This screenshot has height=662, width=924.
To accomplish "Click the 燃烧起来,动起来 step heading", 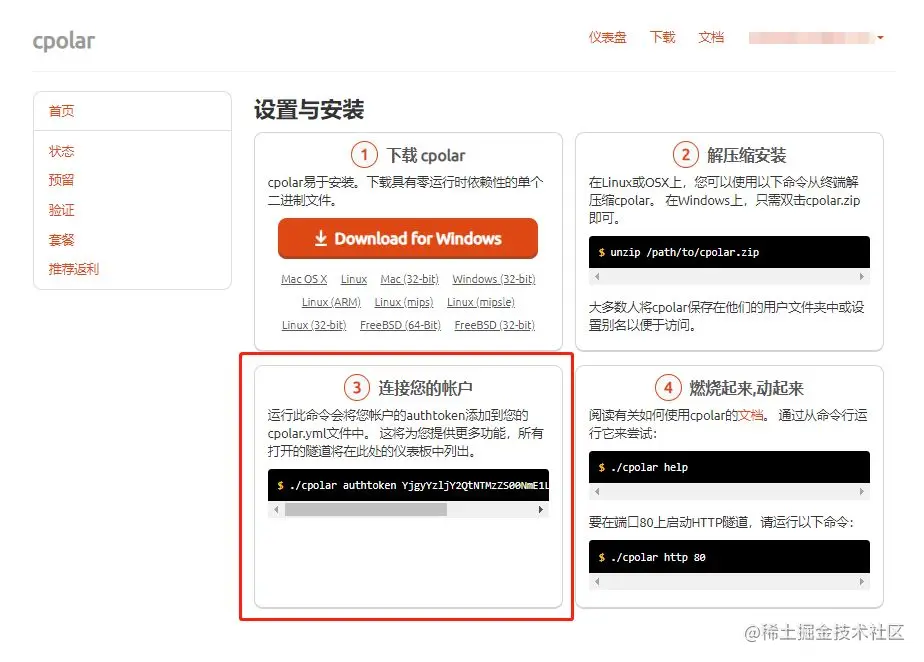I will click(746, 388).
